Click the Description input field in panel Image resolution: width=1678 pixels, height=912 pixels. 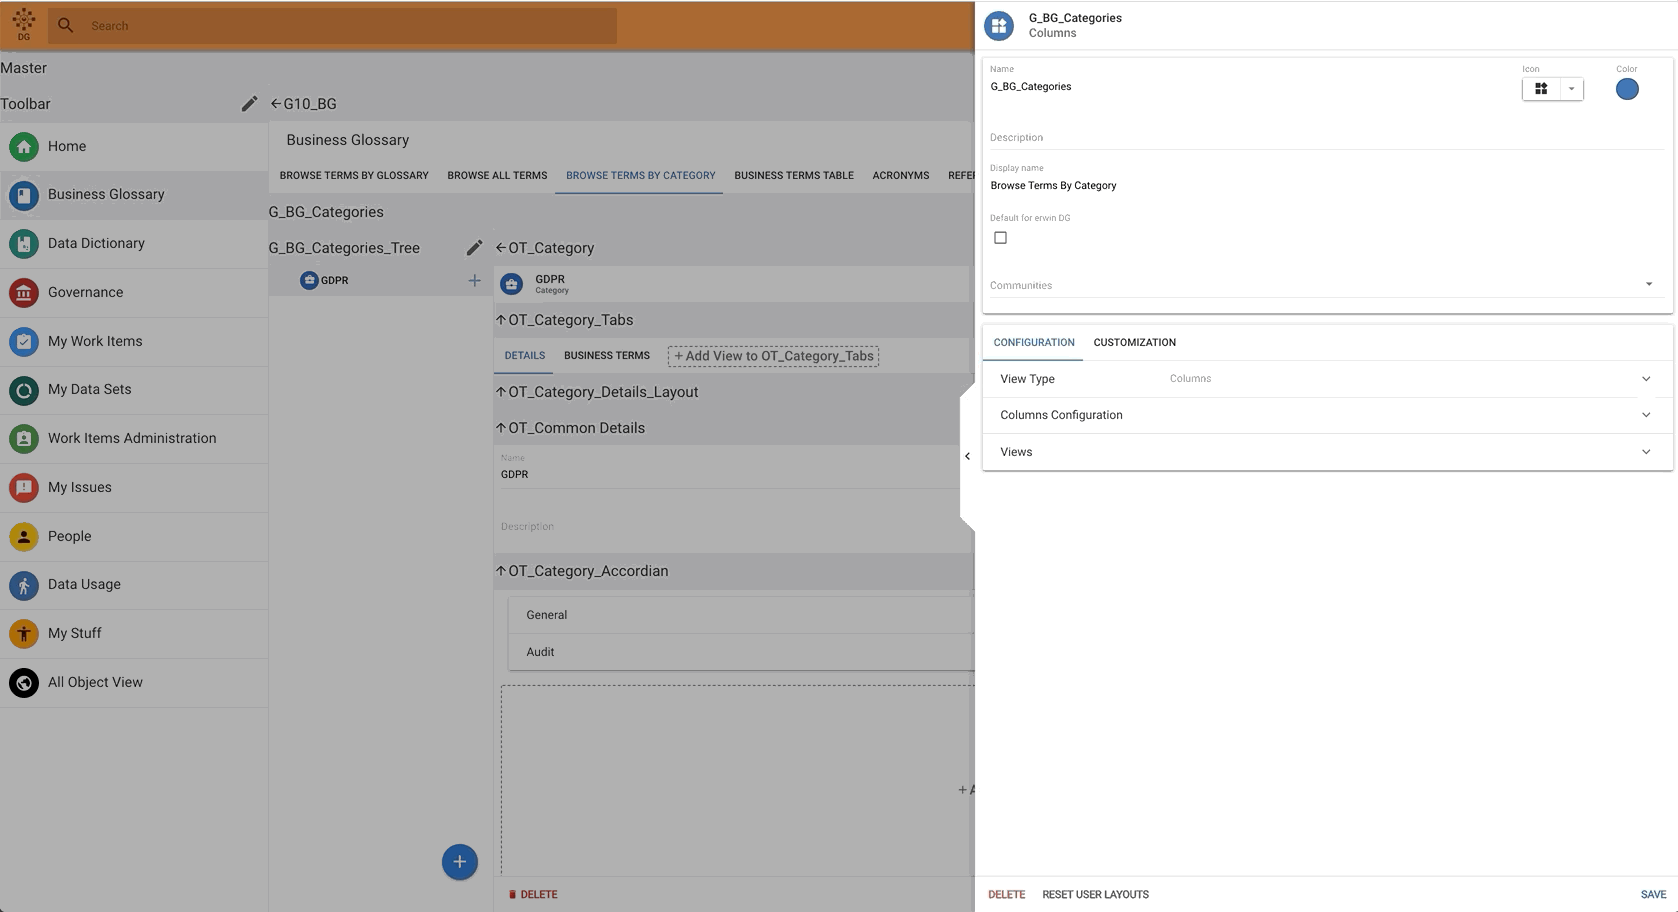(1325, 138)
